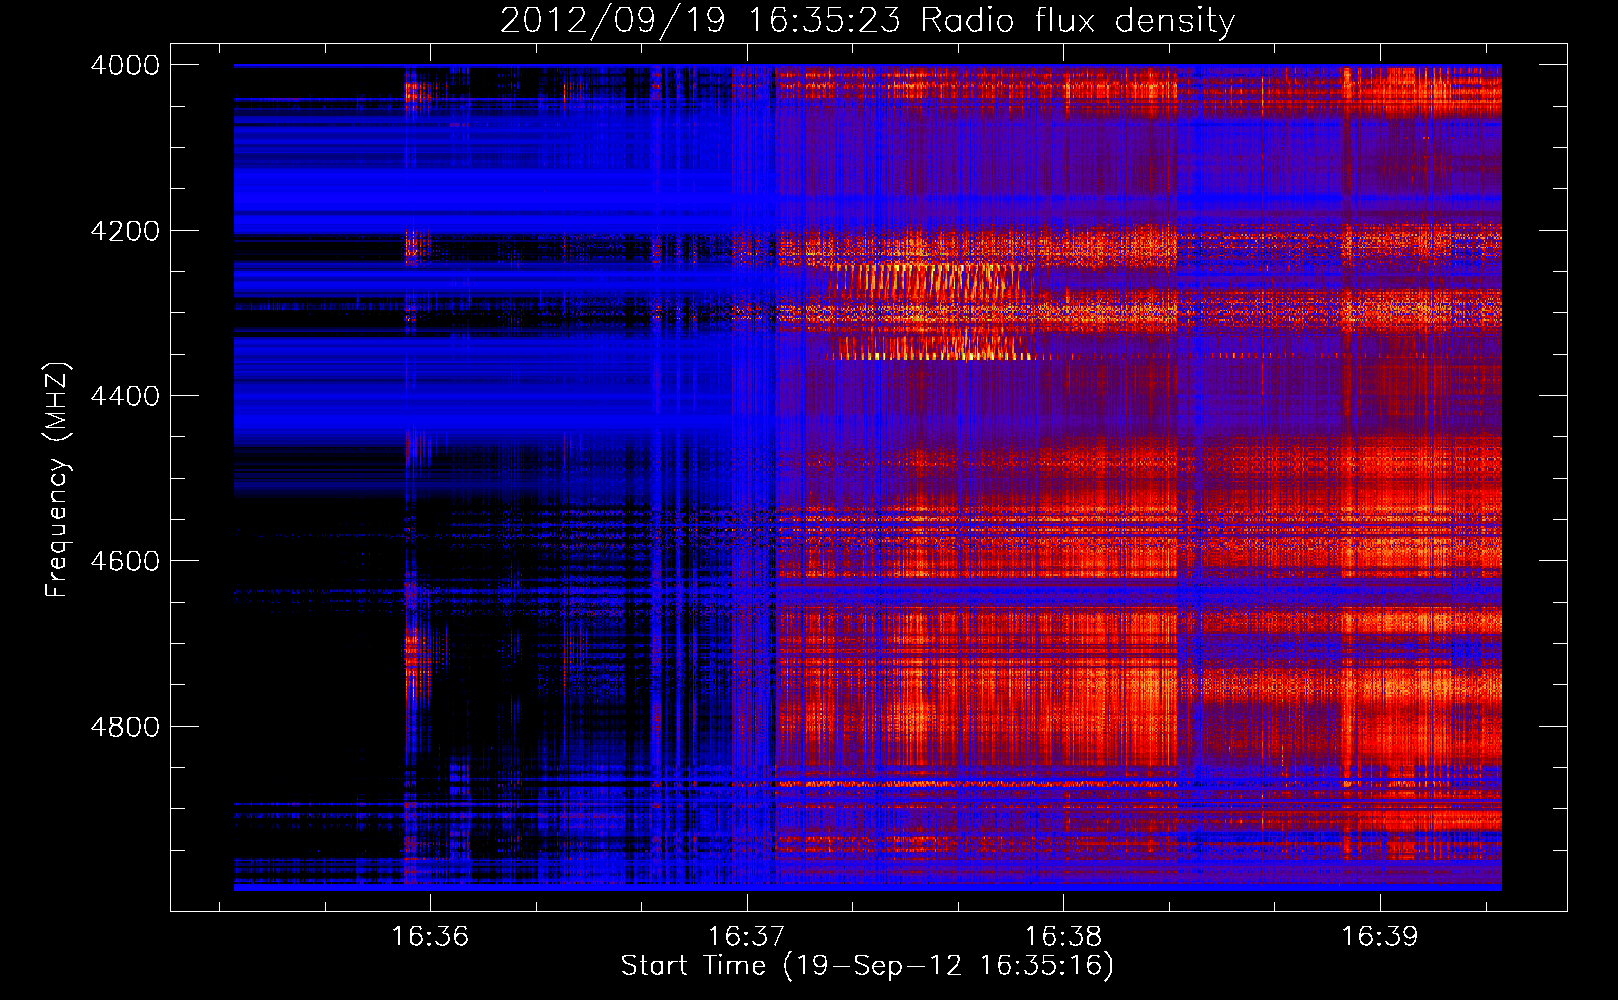
Task: Click the 16:39 time tick label
Action: tap(1380, 937)
